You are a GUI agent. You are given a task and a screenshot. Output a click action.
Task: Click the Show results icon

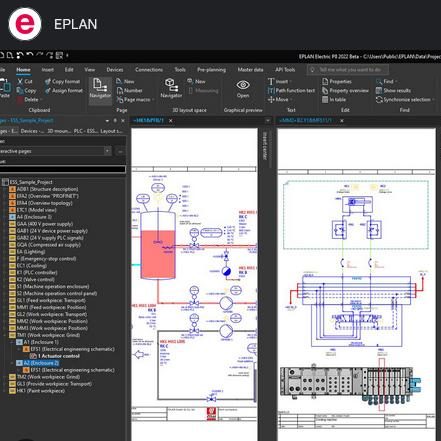[379, 90]
